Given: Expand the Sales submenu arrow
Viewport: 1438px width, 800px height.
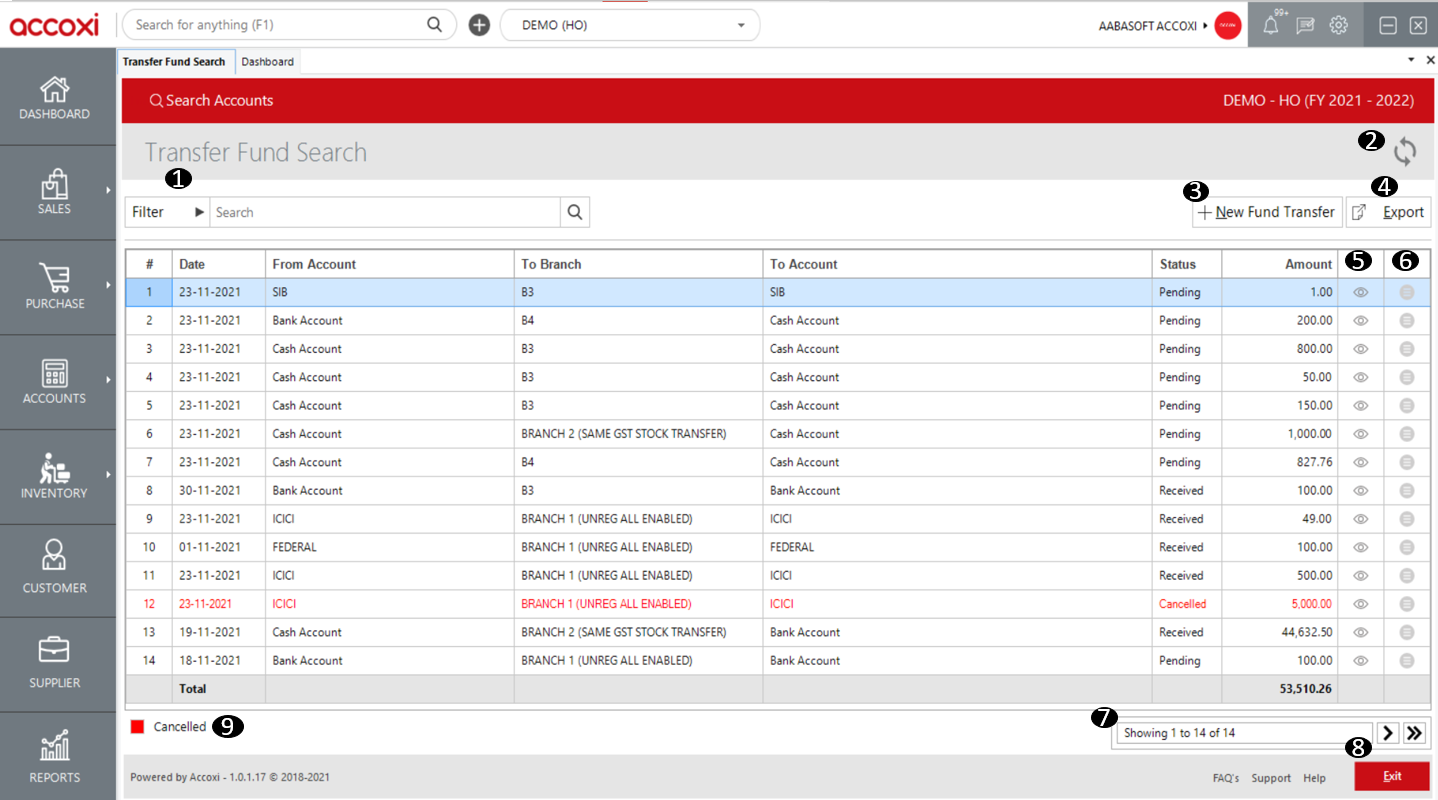Looking at the screenshot, I should click(107, 188).
